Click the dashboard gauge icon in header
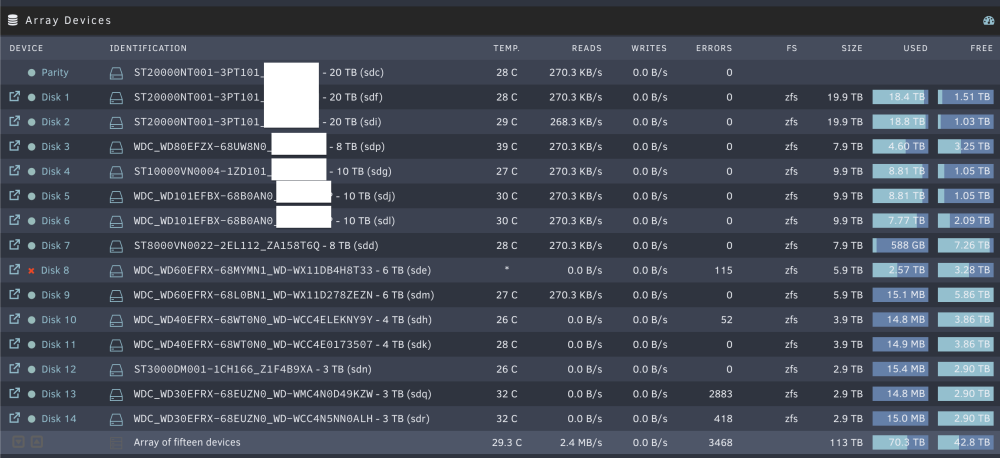The height and width of the screenshot is (458, 1000). point(989,20)
